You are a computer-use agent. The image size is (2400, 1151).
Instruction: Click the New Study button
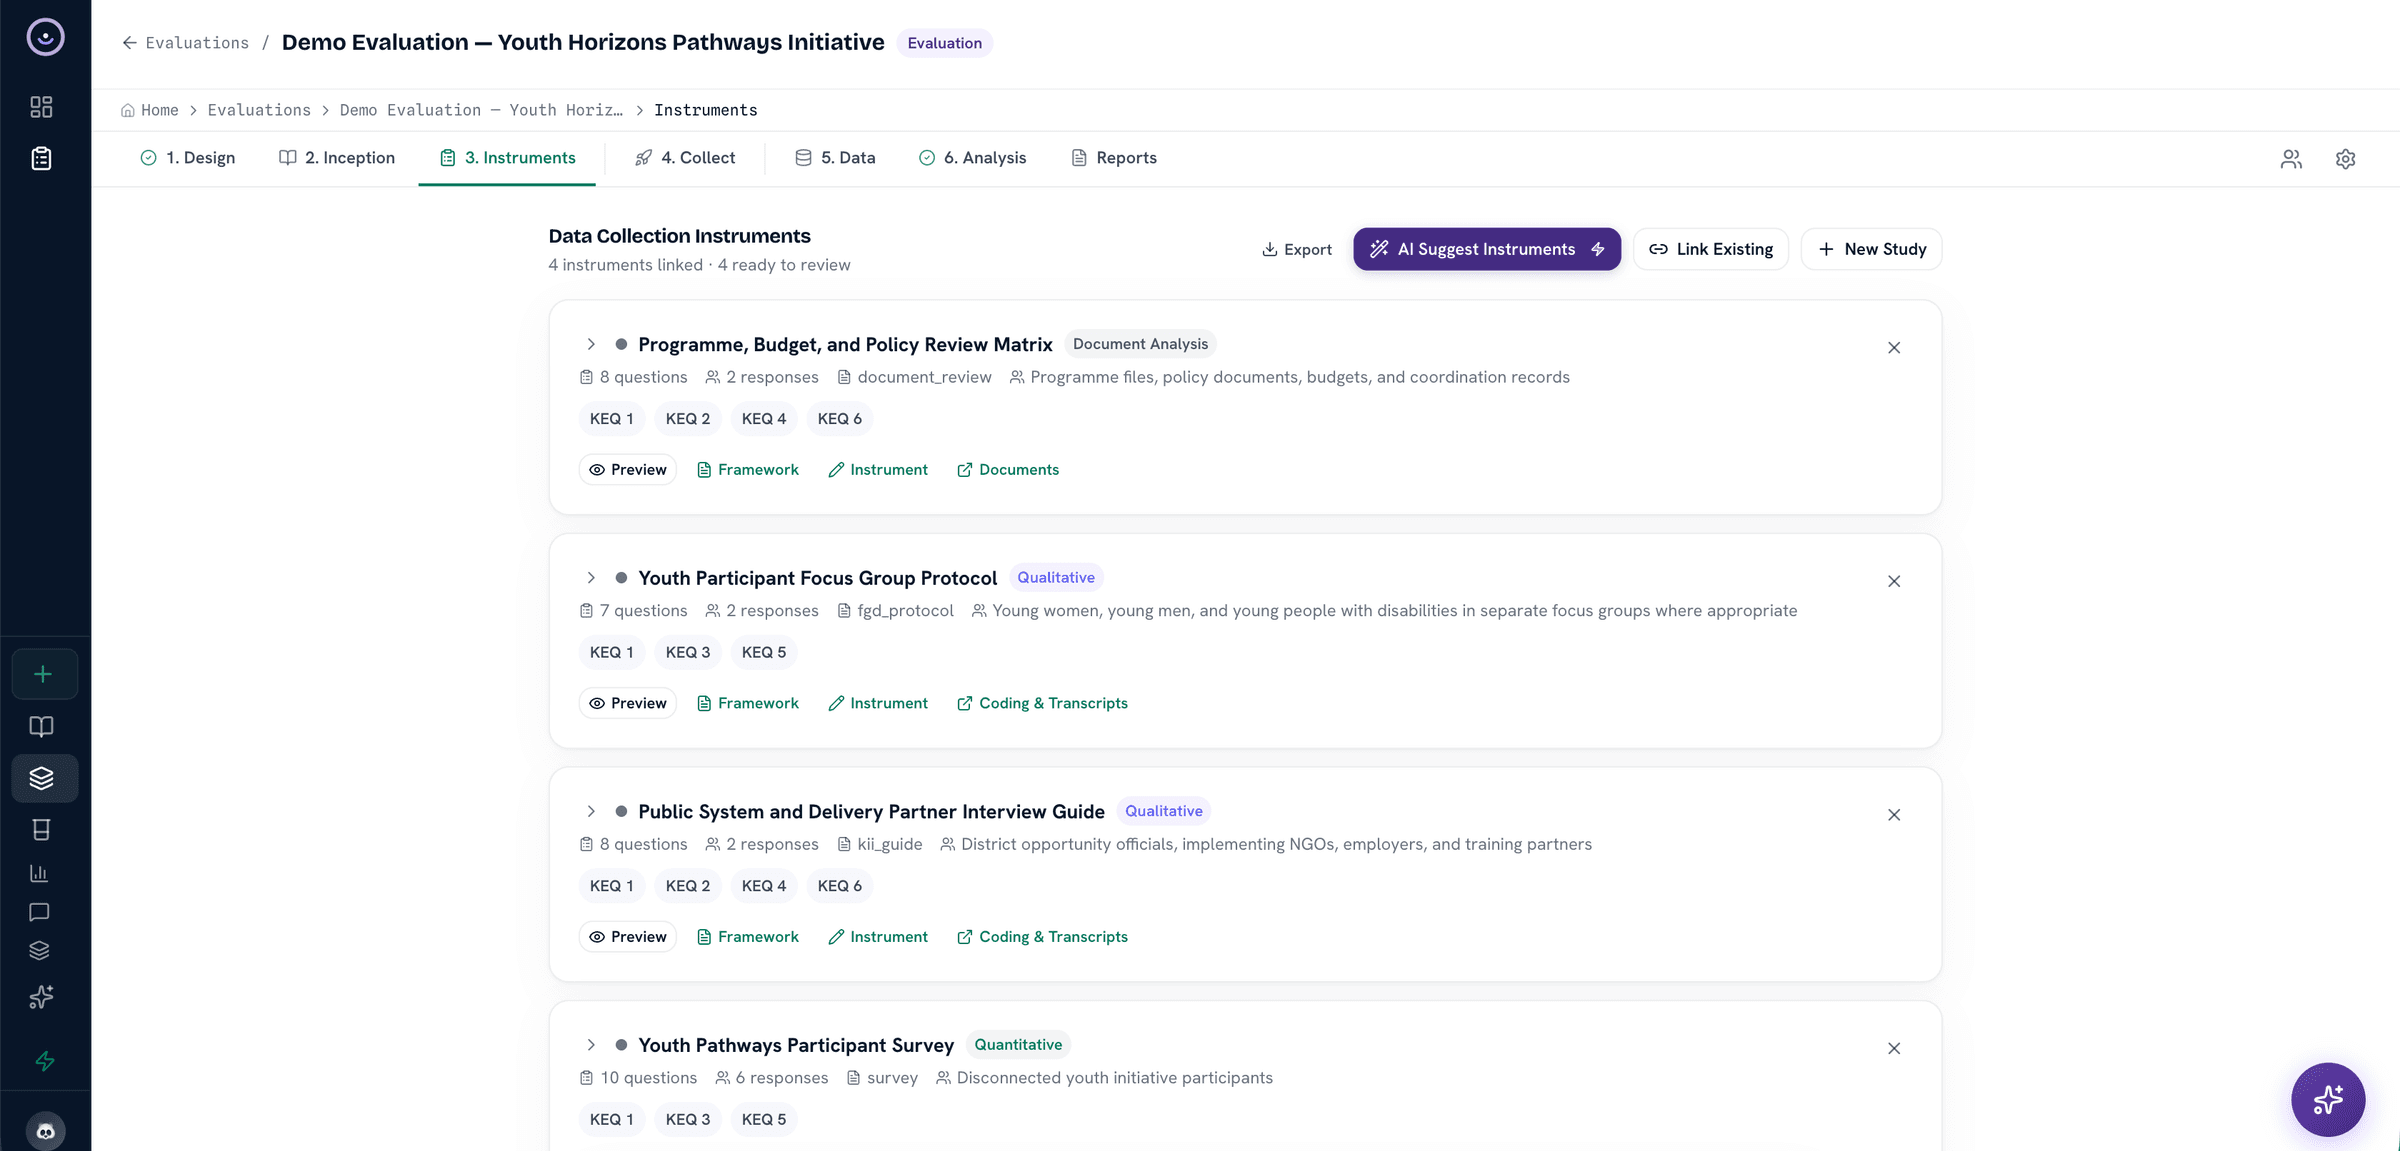tap(1871, 249)
